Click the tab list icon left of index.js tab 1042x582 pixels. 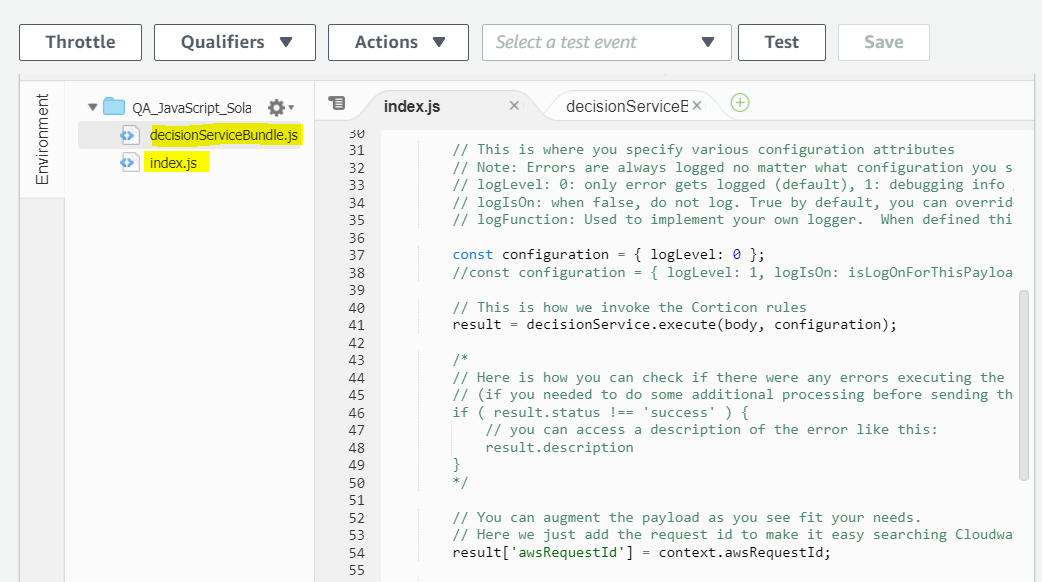tap(337, 103)
